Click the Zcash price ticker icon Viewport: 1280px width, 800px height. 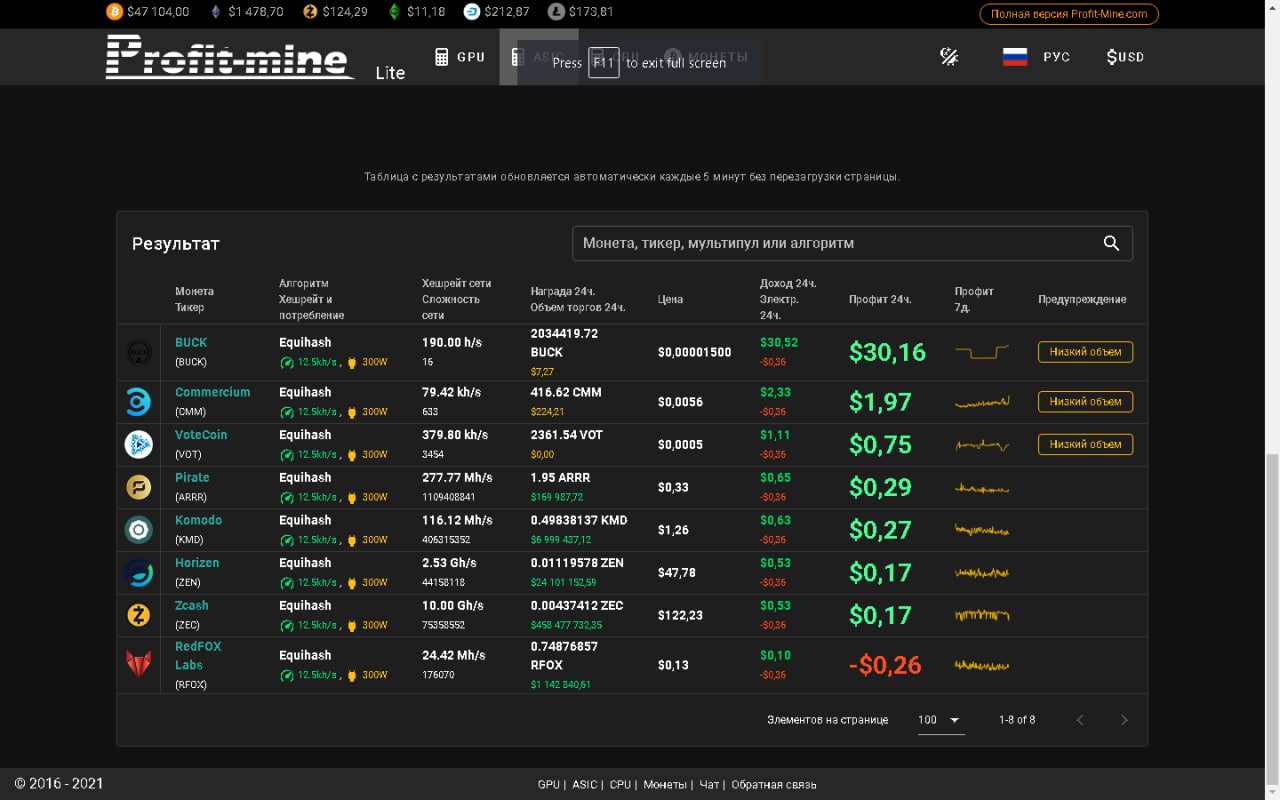310,12
